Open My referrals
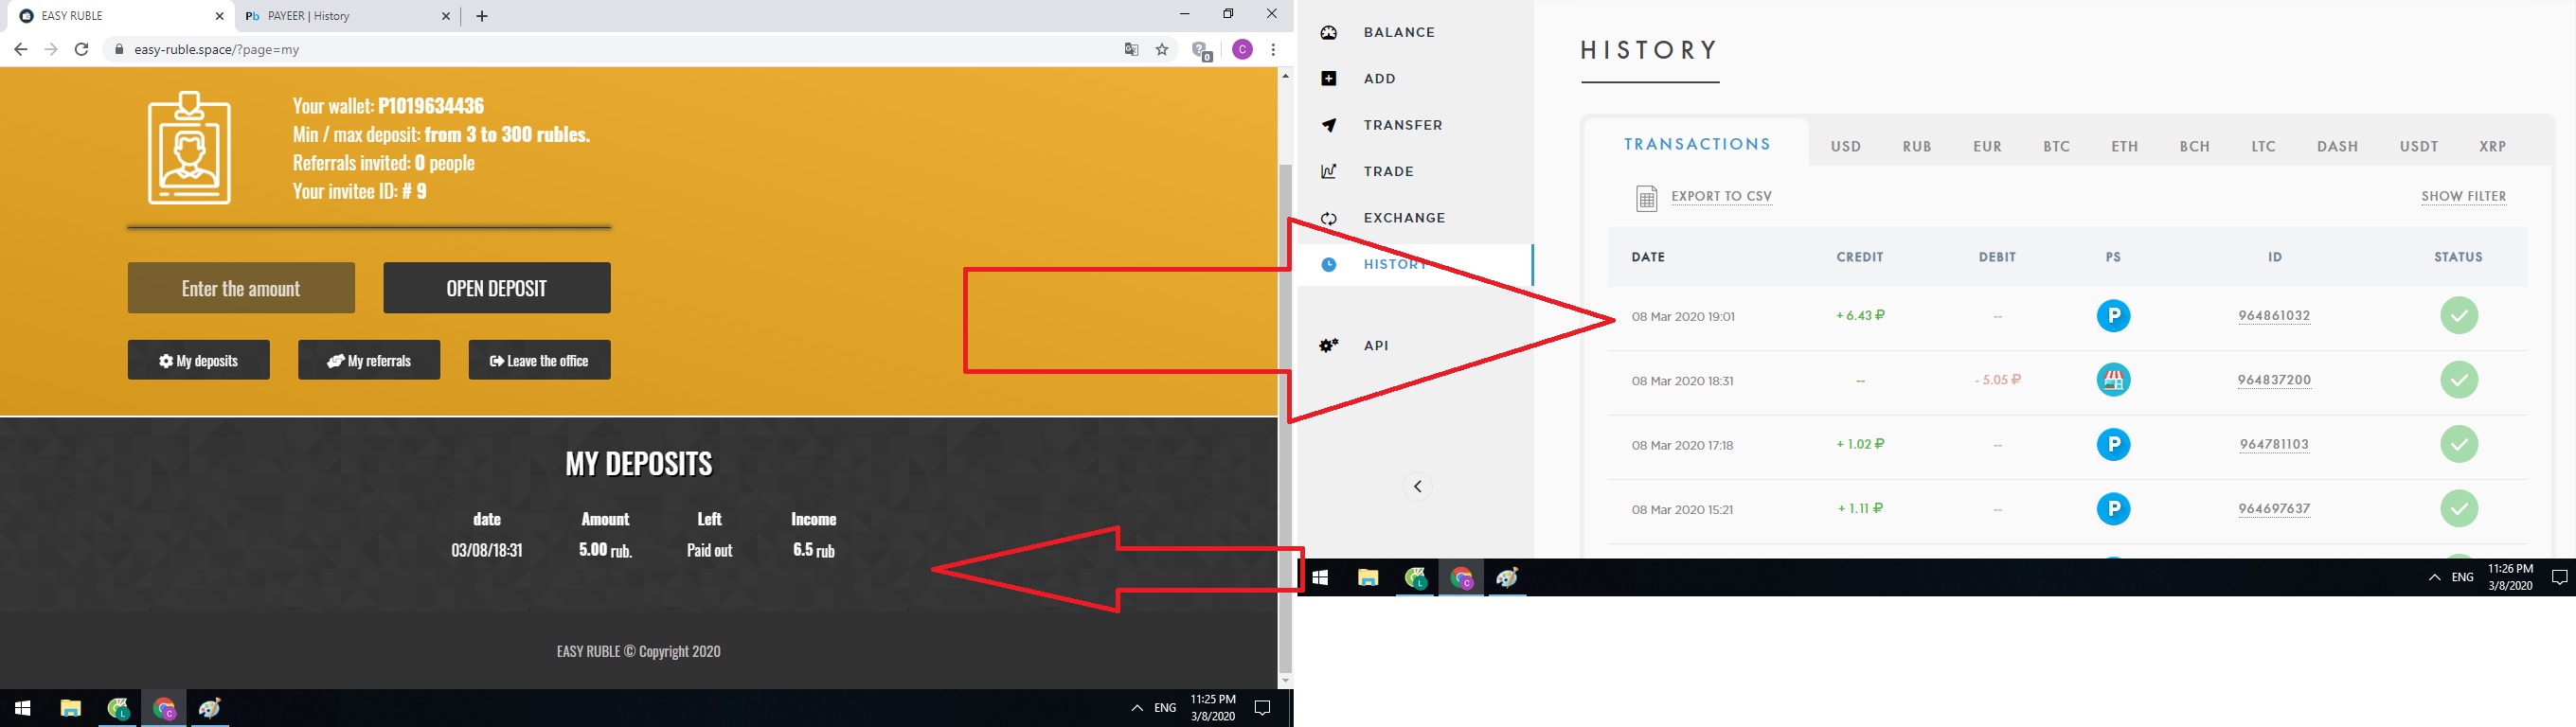The width and height of the screenshot is (2576, 727). [x=369, y=360]
